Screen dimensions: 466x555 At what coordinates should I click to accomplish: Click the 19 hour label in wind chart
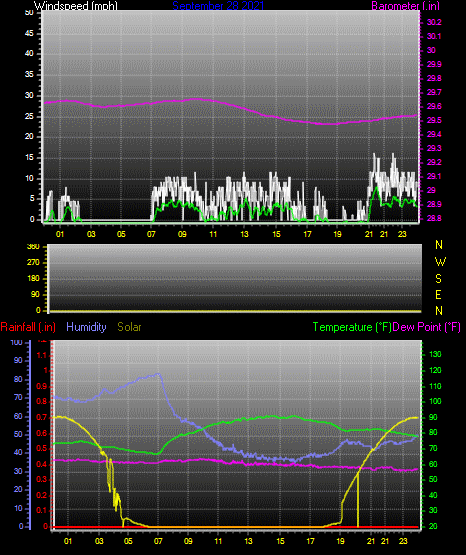click(x=338, y=234)
